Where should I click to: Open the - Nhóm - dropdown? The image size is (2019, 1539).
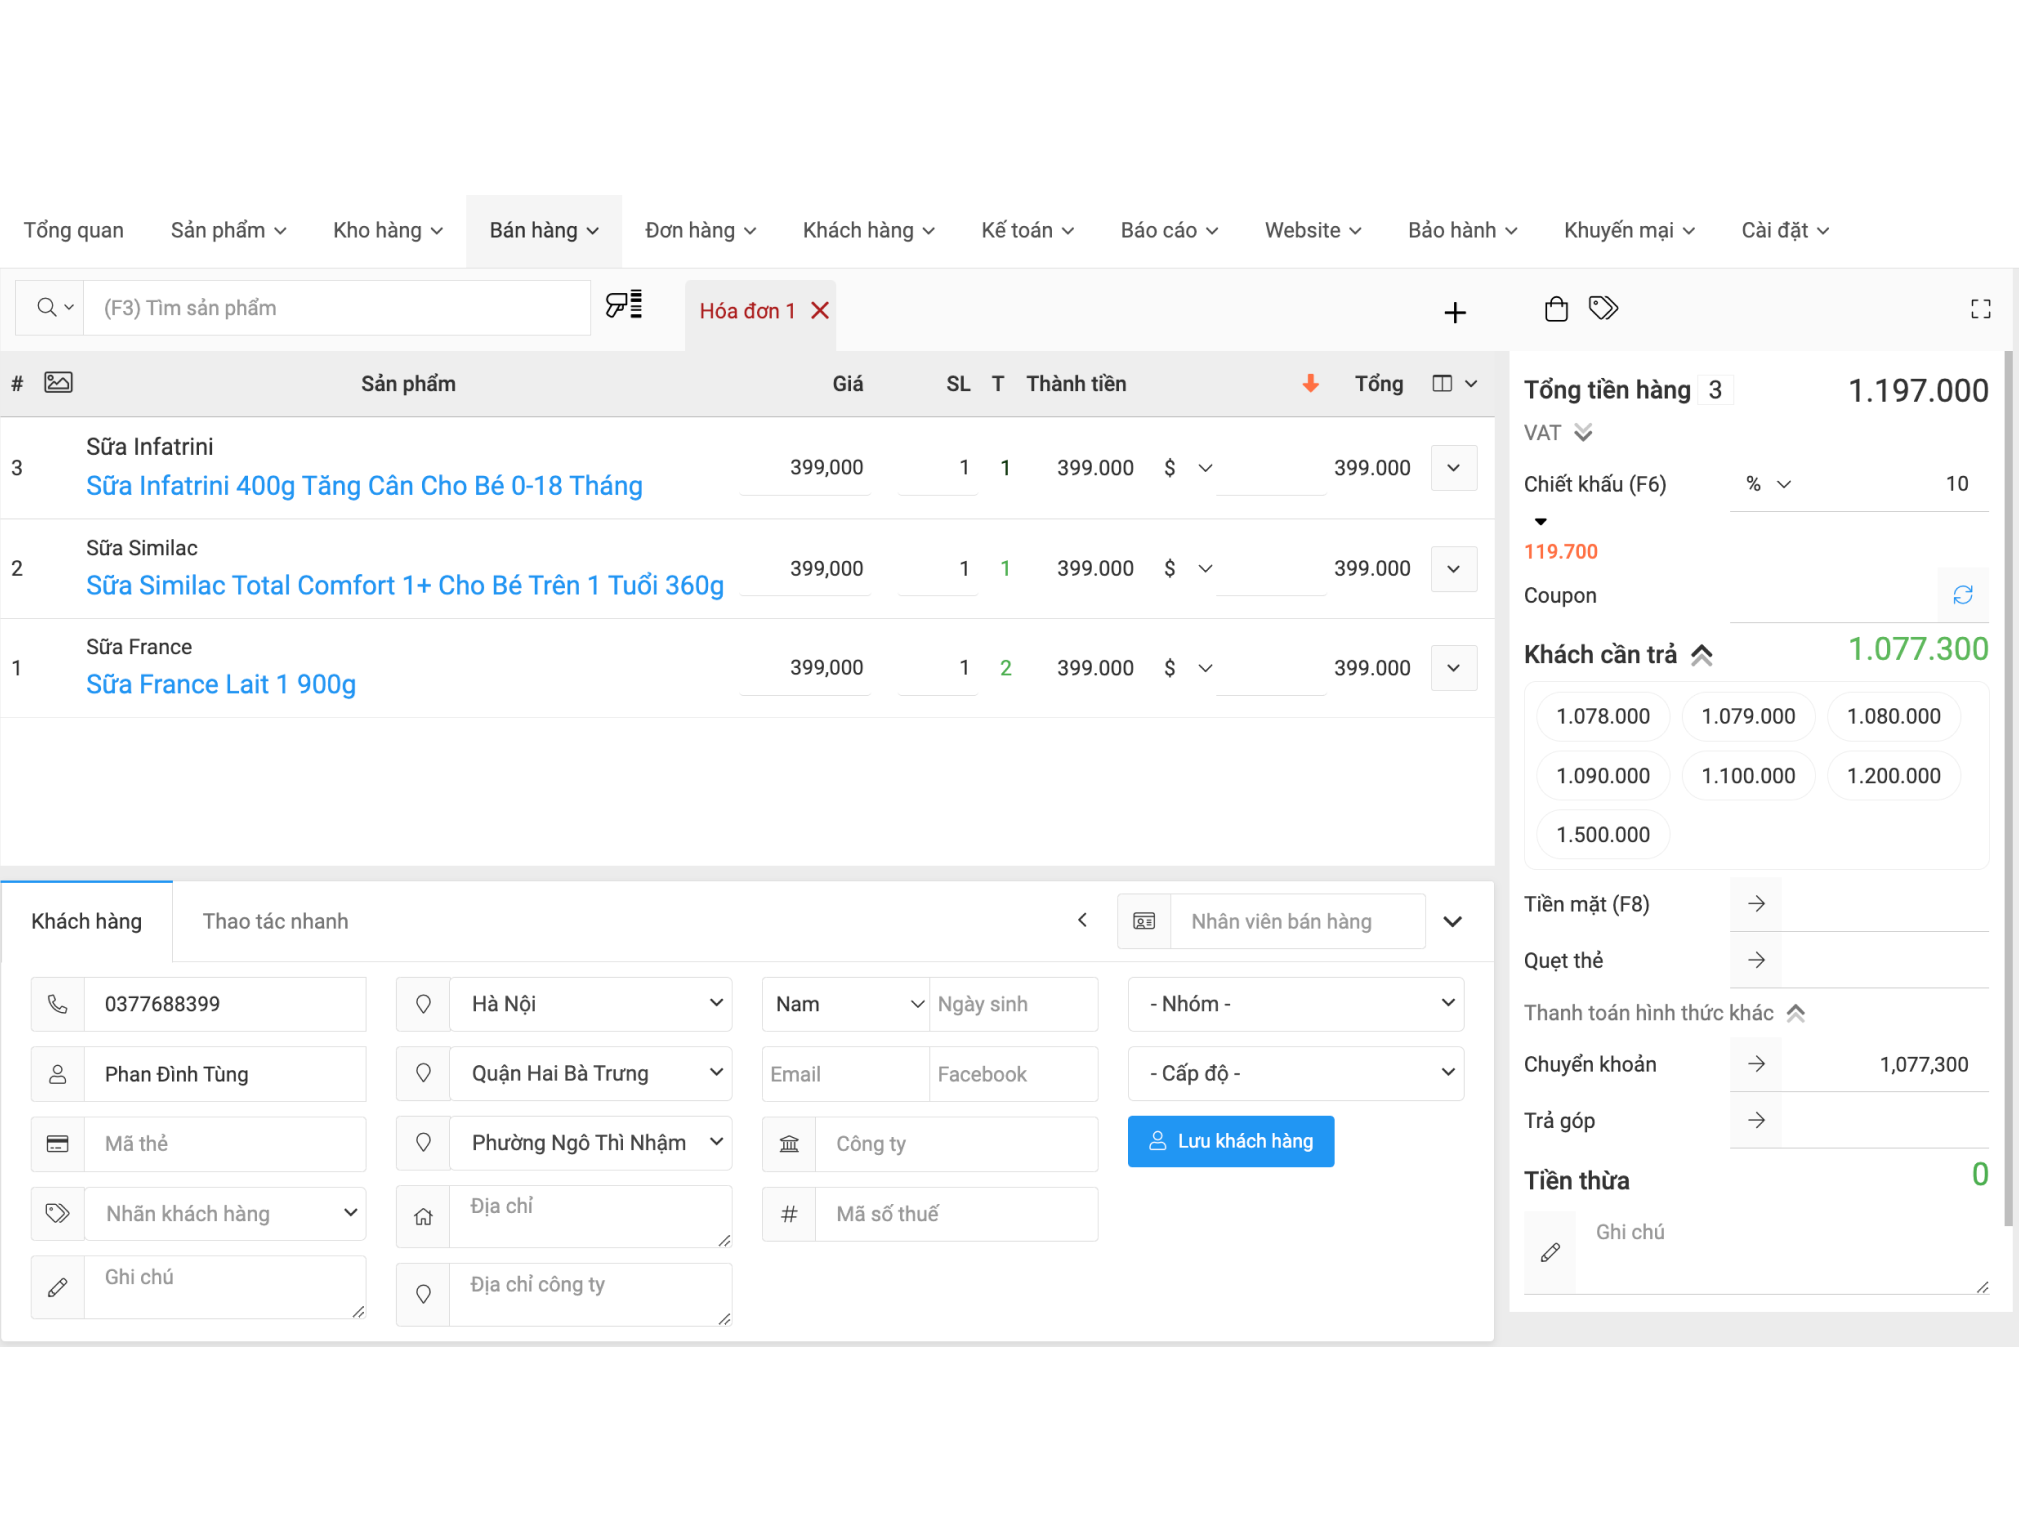tap(1296, 1004)
